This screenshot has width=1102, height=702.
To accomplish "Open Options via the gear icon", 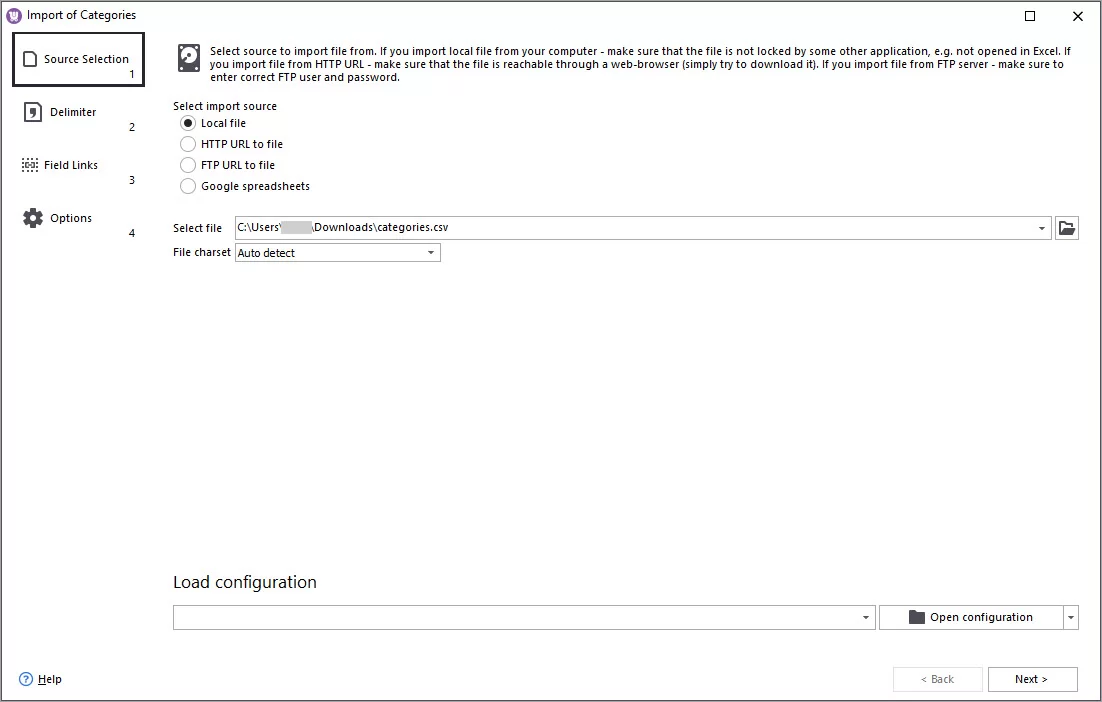I will [29, 218].
